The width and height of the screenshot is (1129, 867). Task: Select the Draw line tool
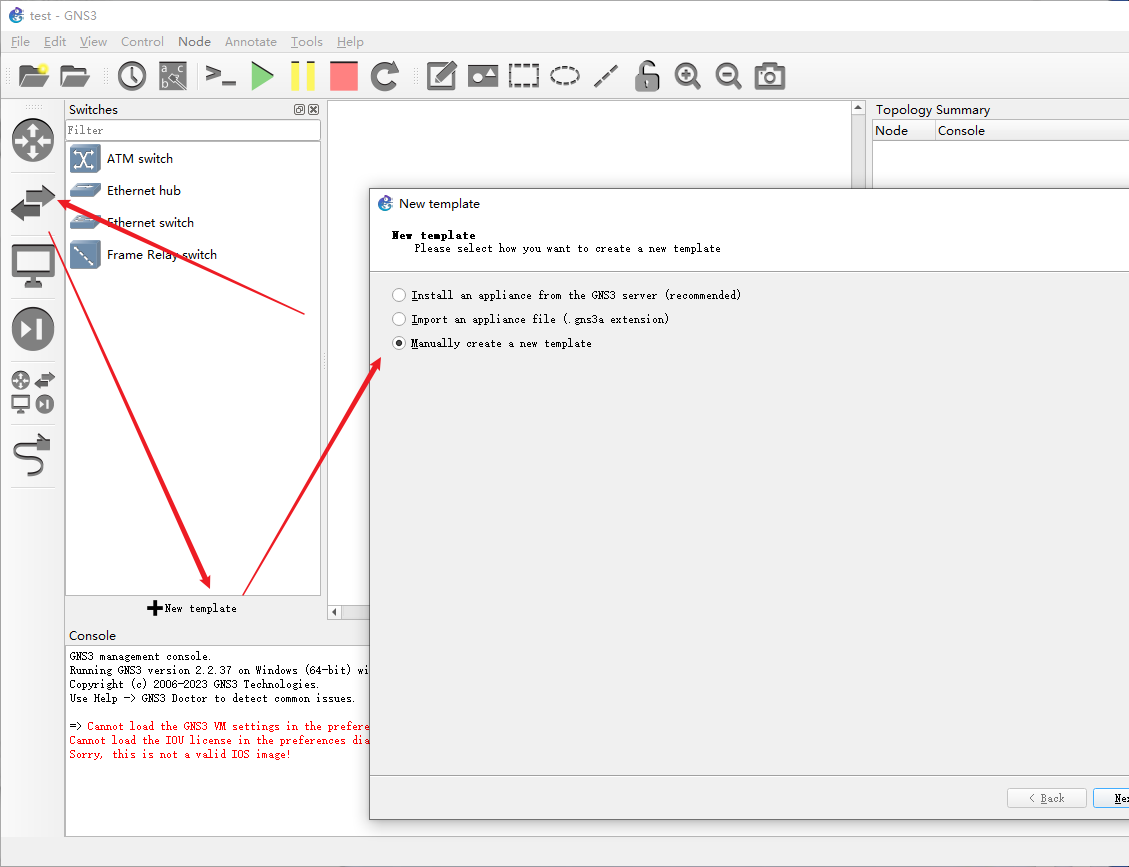click(x=606, y=76)
